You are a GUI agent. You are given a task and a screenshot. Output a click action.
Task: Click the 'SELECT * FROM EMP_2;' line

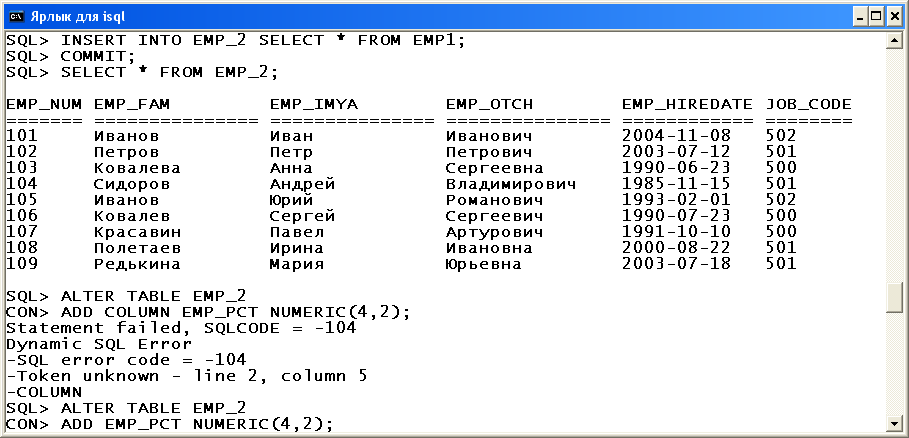pos(143,72)
